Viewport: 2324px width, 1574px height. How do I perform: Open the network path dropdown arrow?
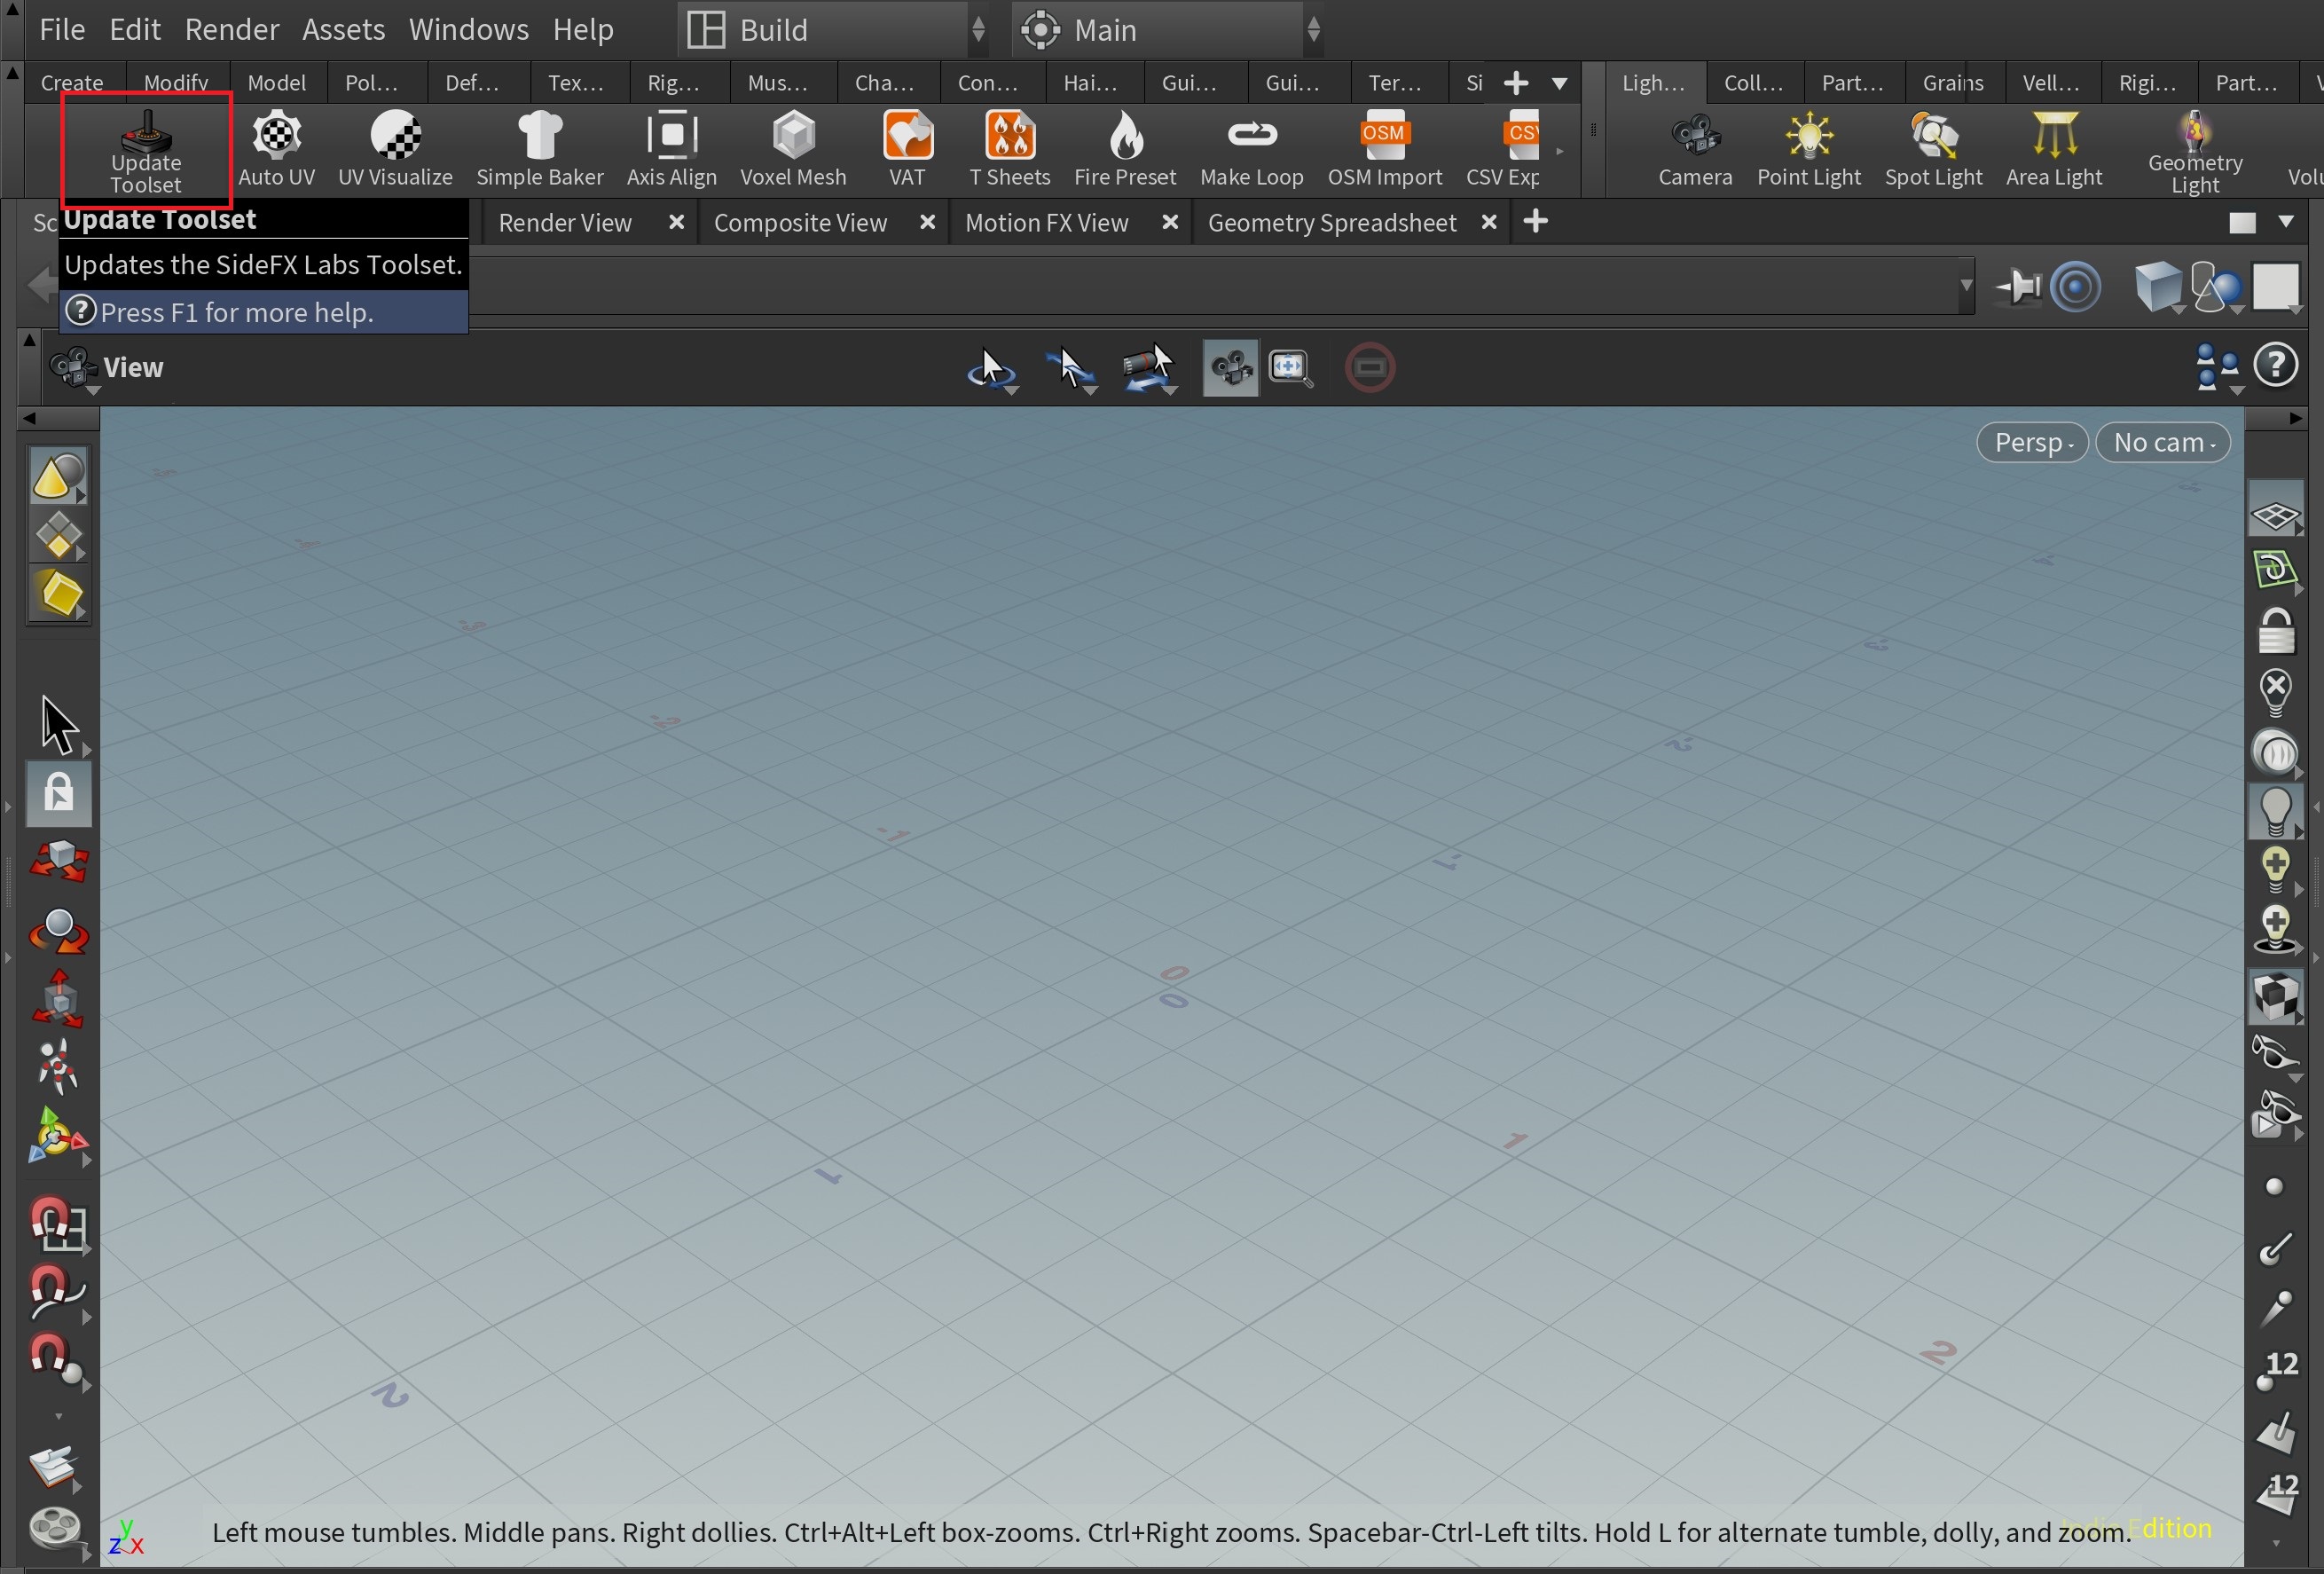point(1965,286)
